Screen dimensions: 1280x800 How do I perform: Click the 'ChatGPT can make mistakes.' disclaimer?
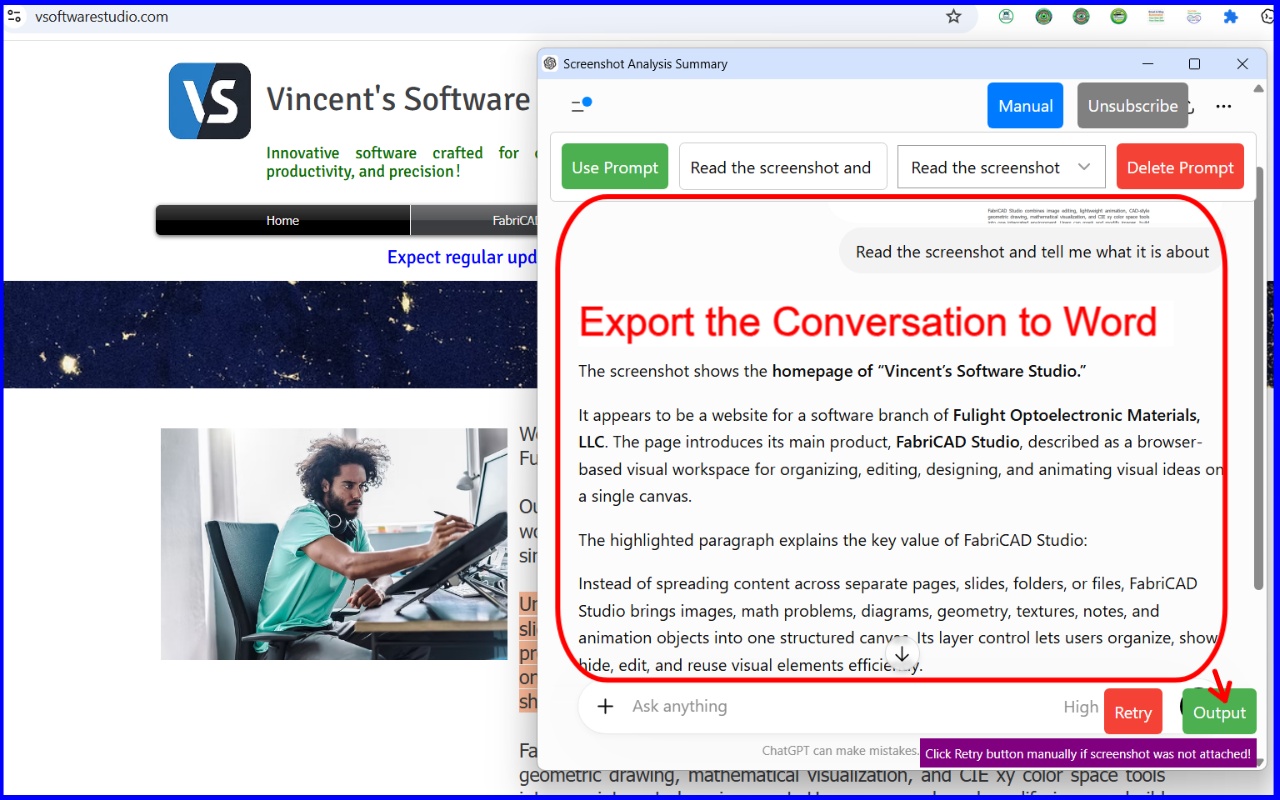click(840, 751)
